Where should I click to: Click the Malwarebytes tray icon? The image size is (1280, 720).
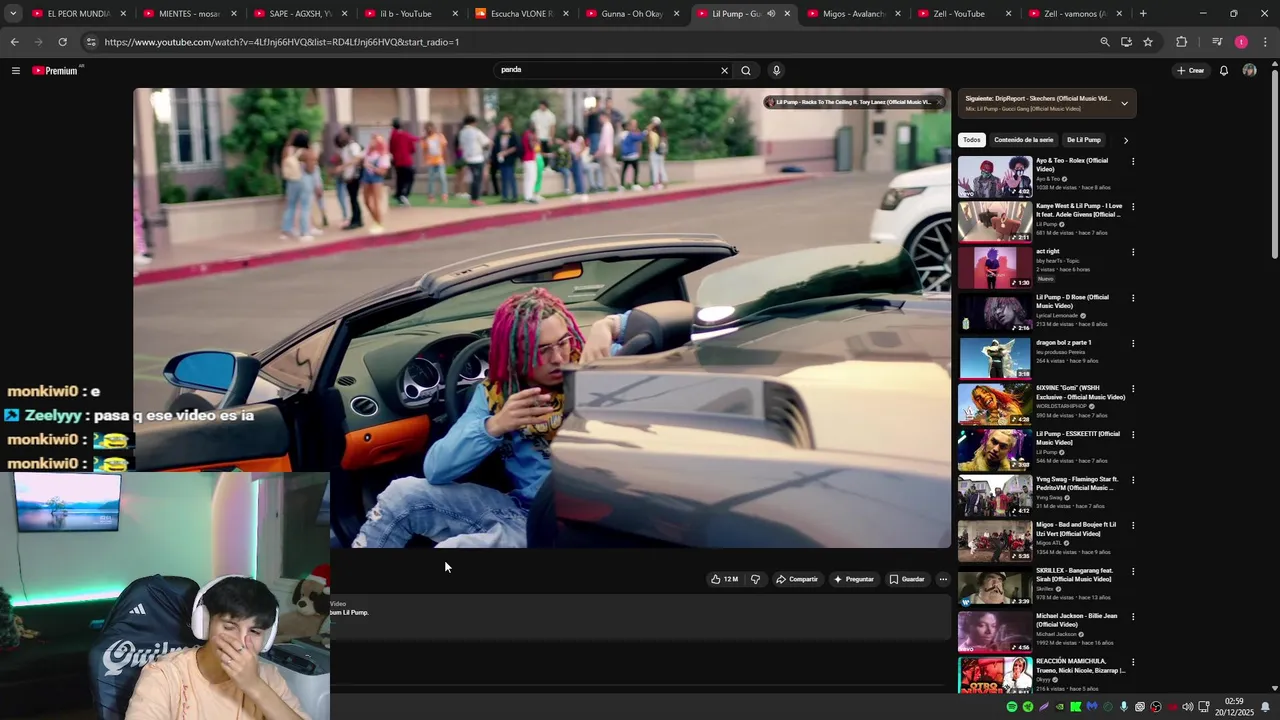tap(1091, 707)
